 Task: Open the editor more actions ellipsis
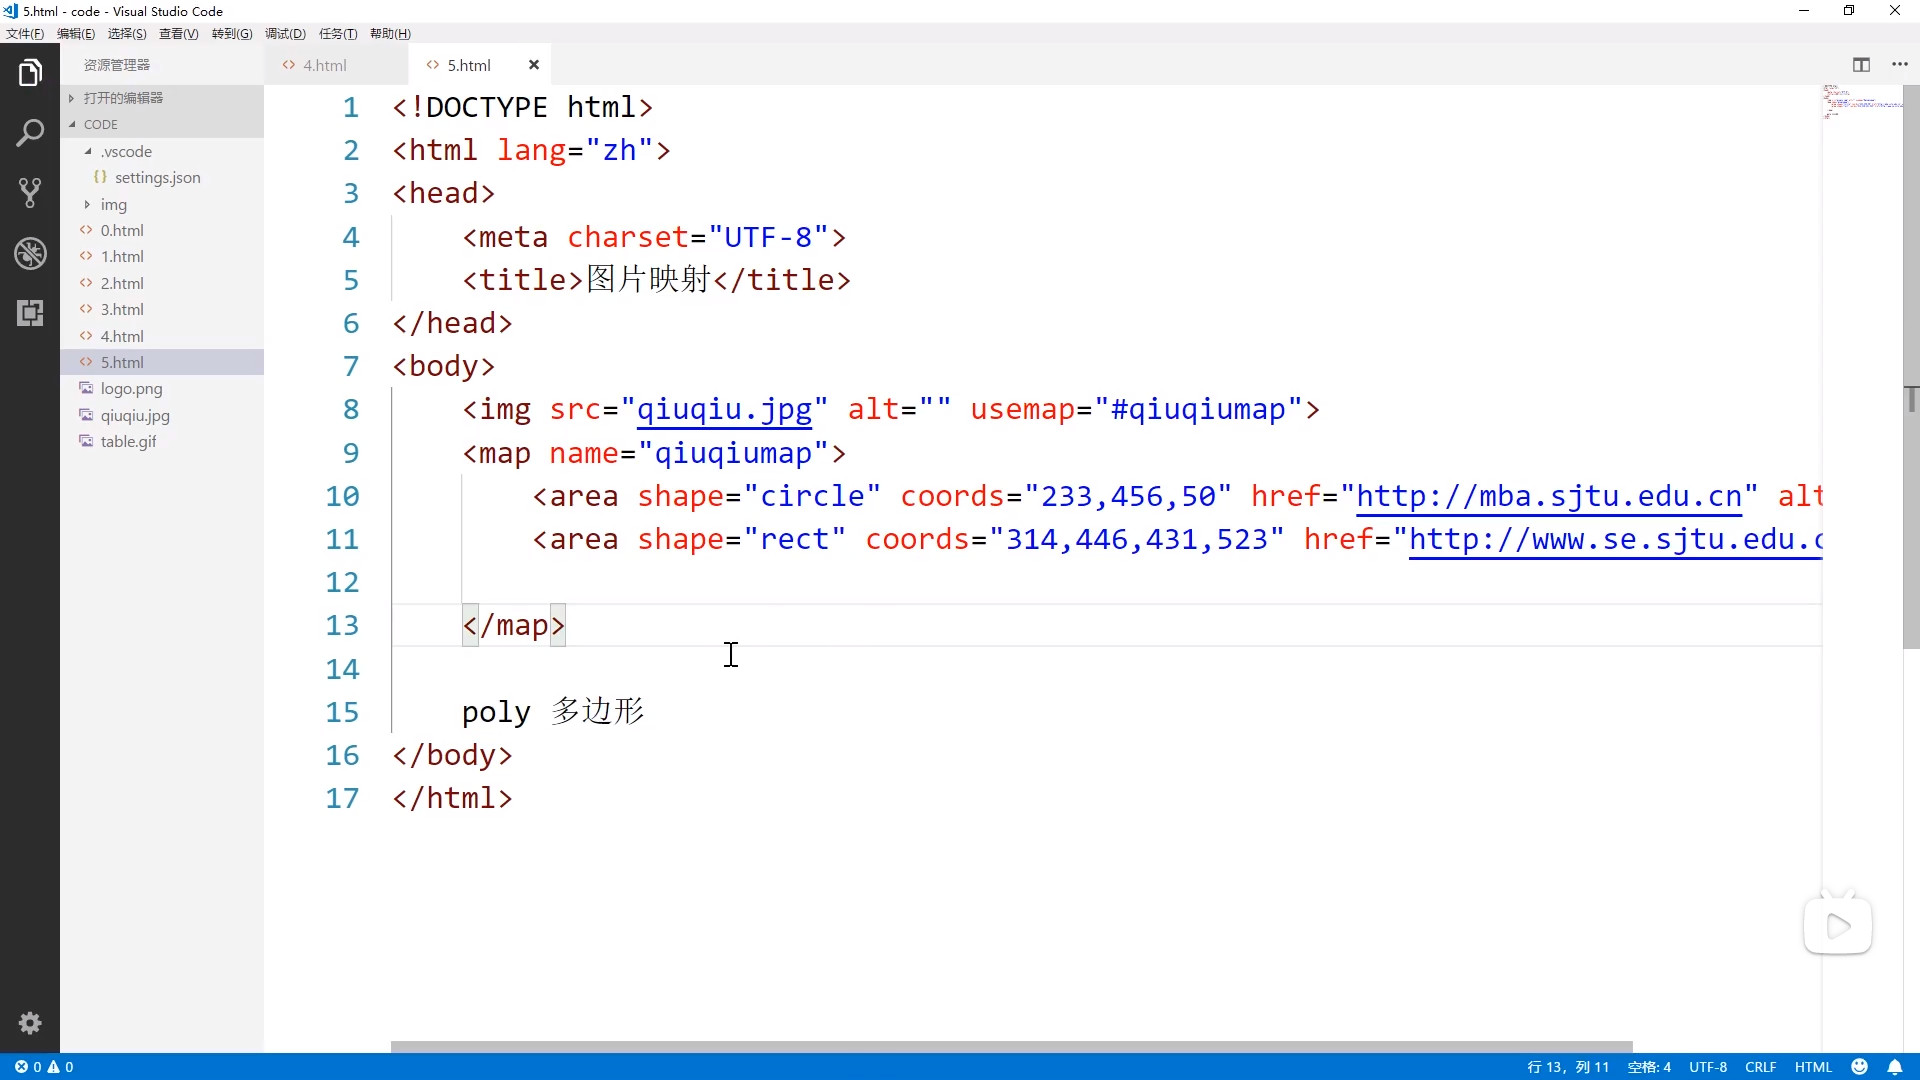point(1900,65)
